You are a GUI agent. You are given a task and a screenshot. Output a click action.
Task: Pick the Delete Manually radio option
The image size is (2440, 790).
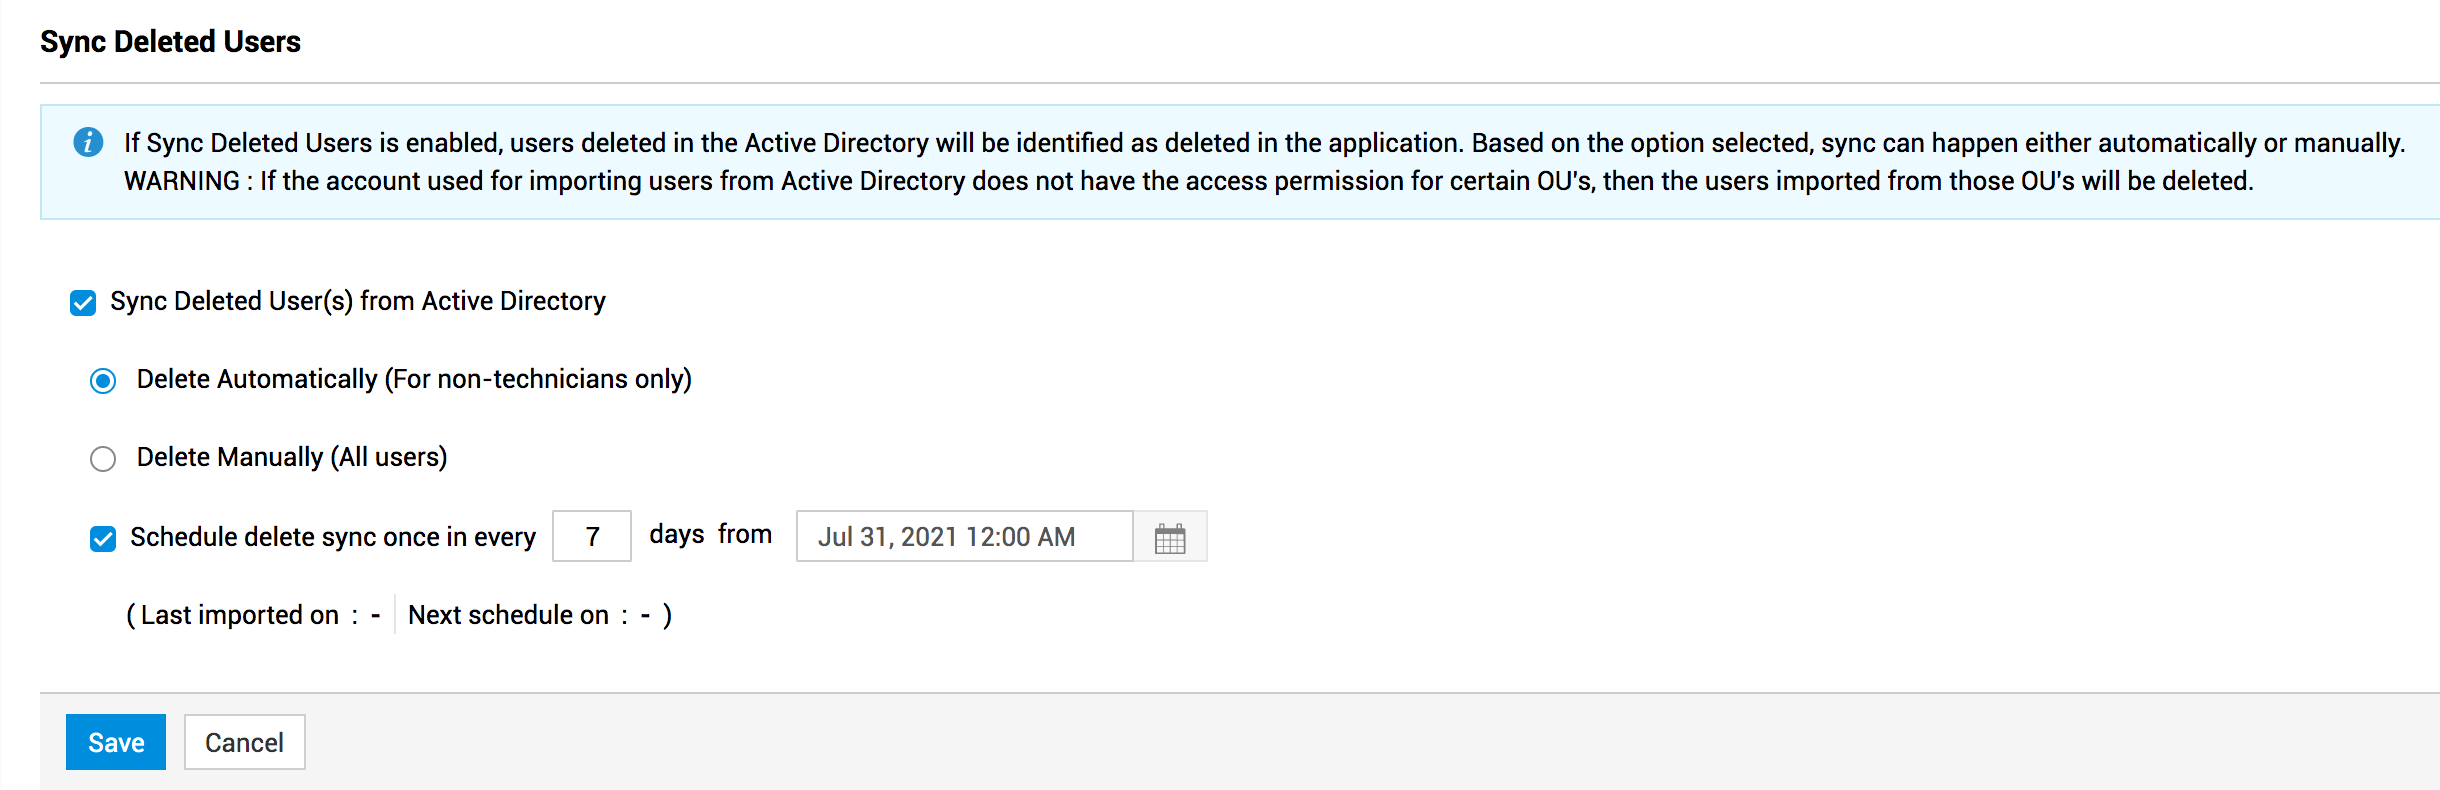[103, 458]
